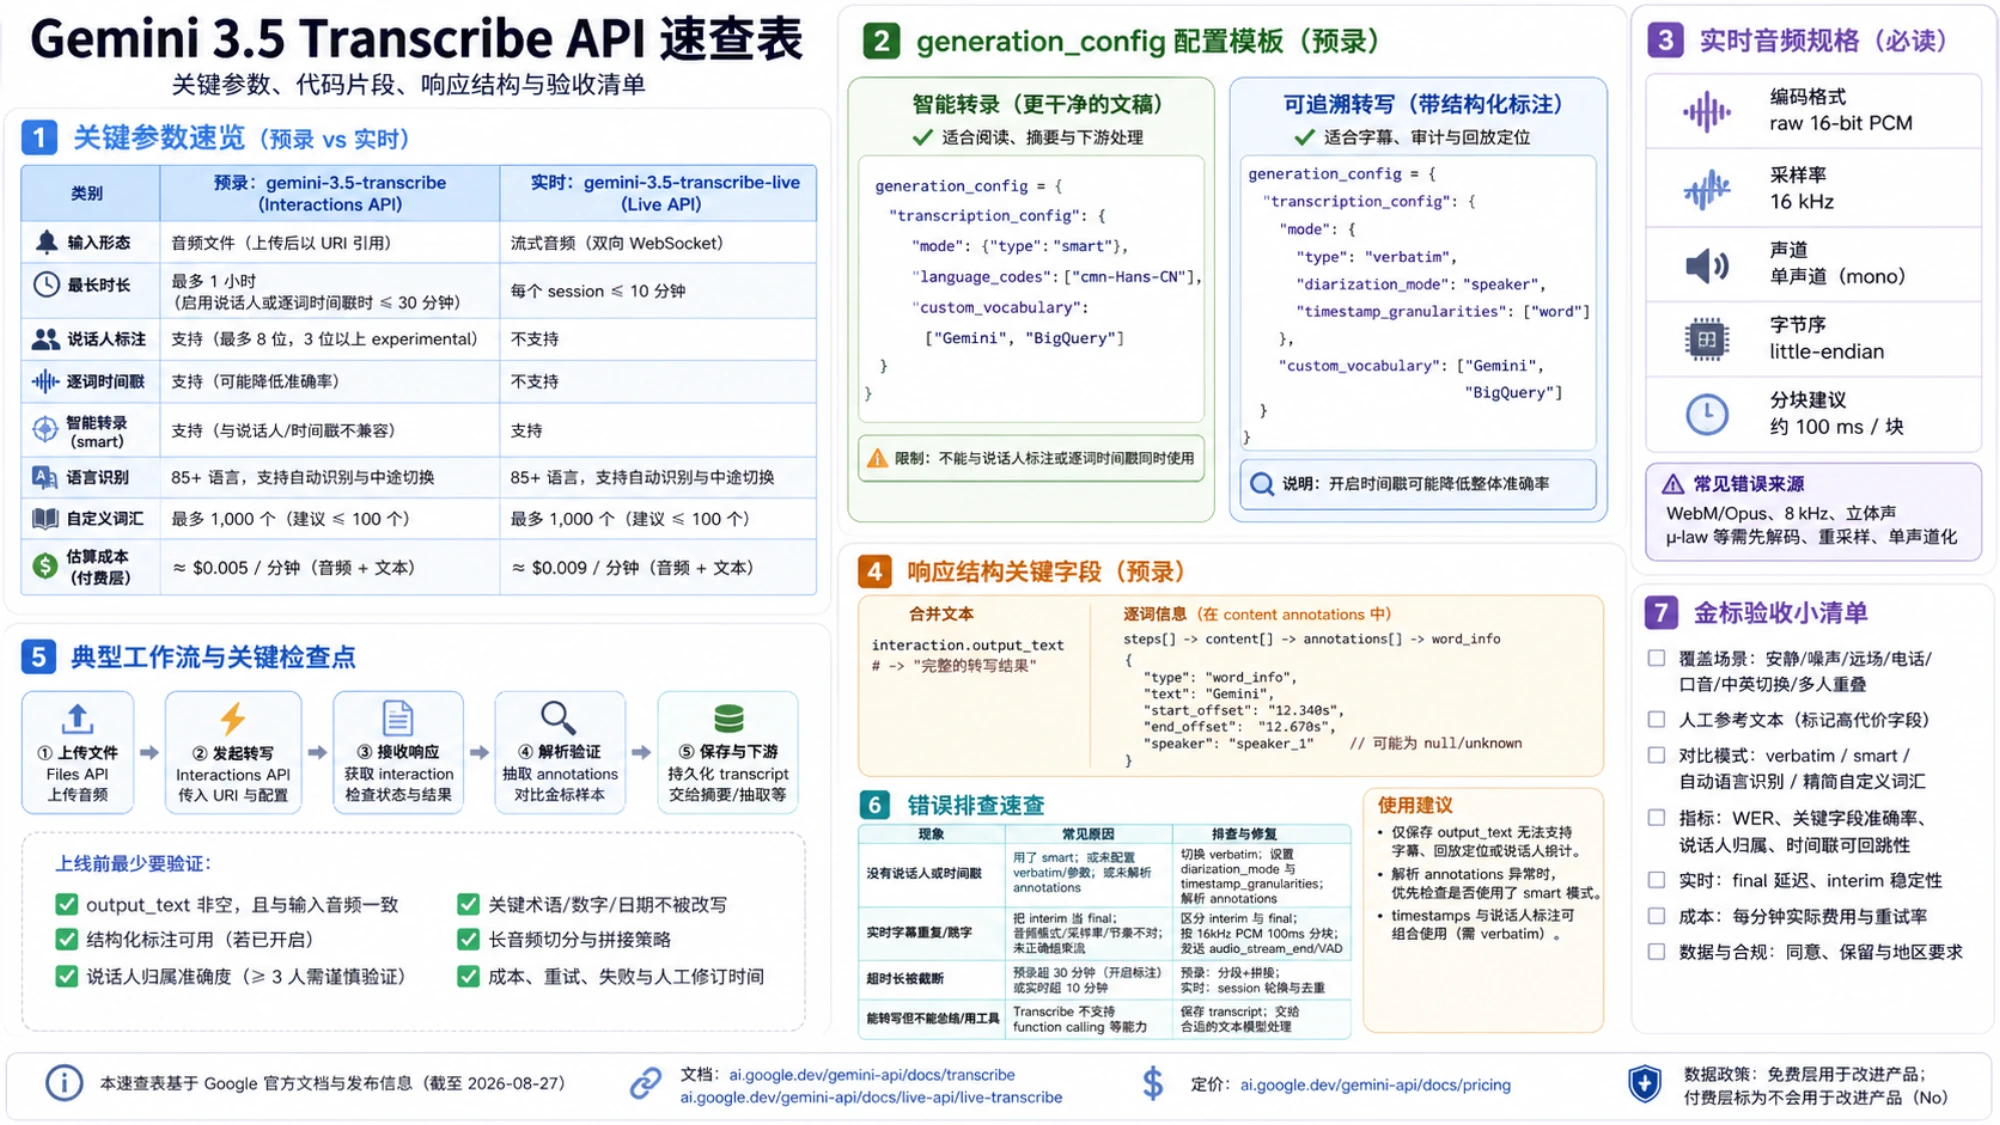The height and width of the screenshot is (1125, 2000).
Task: Click the orange warning icon beside 限制
Action: 877,458
